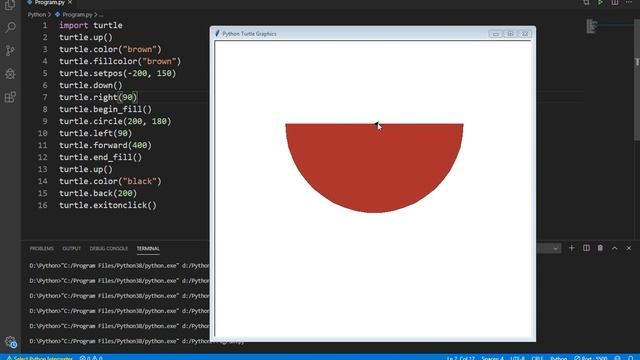
Task: Switch to the OUTPUT tab
Action: [71, 249]
